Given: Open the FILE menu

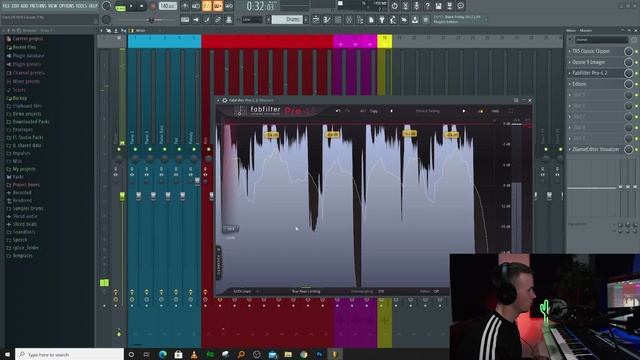Looking at the screenshot, I should [6, 6].
